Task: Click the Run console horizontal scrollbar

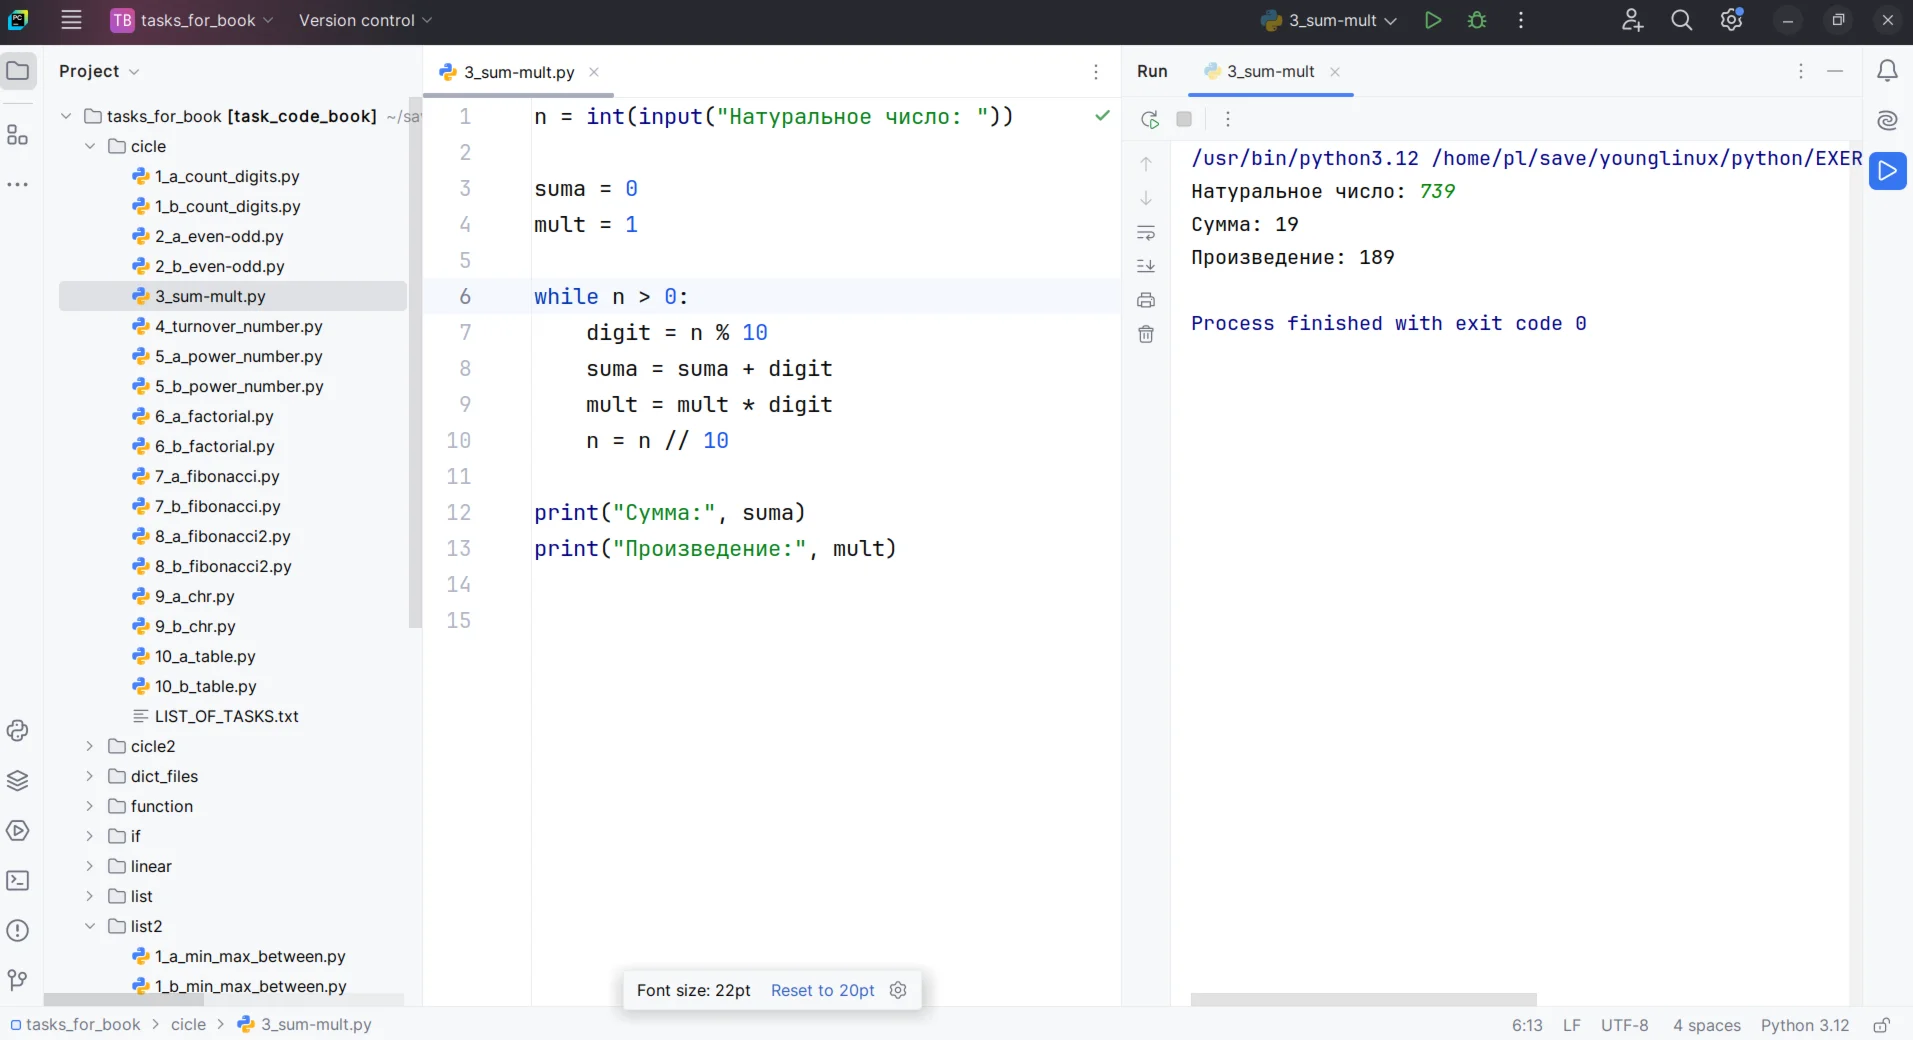Action: pos(1363,999)
